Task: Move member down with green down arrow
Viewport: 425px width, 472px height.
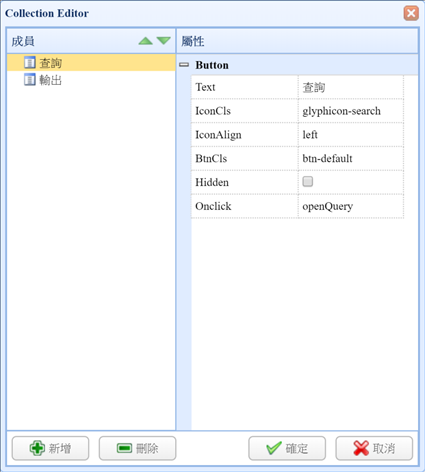Action: [164, 41]
